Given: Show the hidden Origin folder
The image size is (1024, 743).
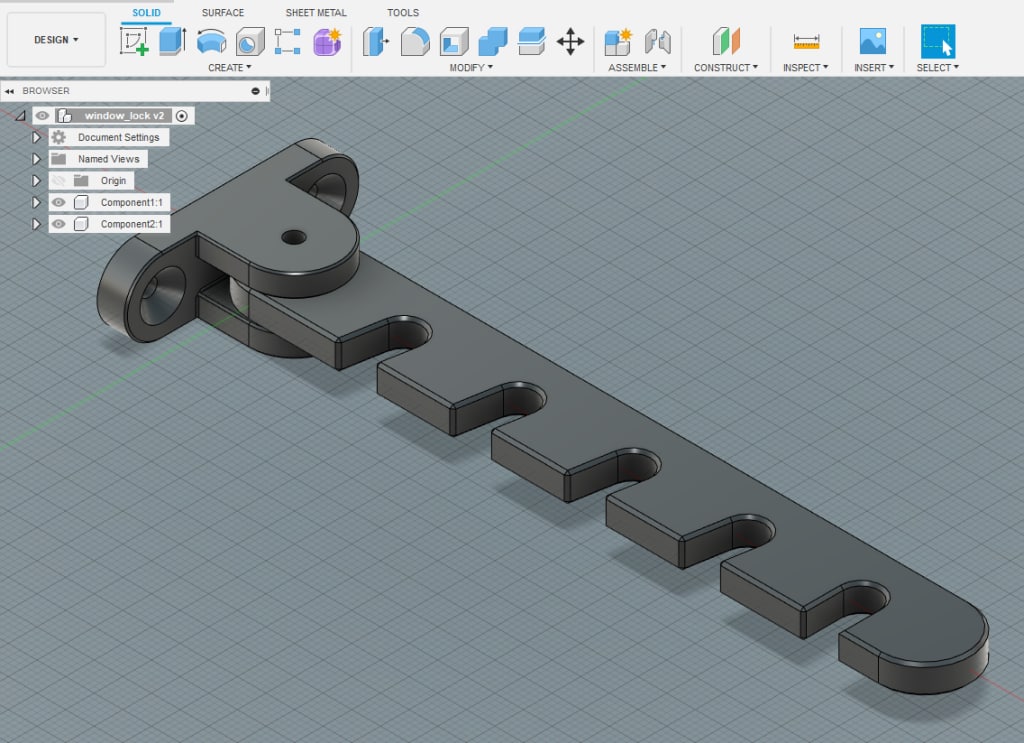Looking at the screenshot, I should [59, 180].
